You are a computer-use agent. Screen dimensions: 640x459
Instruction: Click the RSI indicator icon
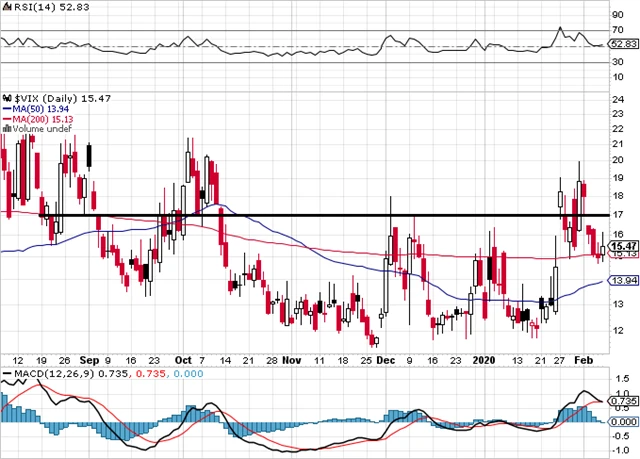coord(6,6)
